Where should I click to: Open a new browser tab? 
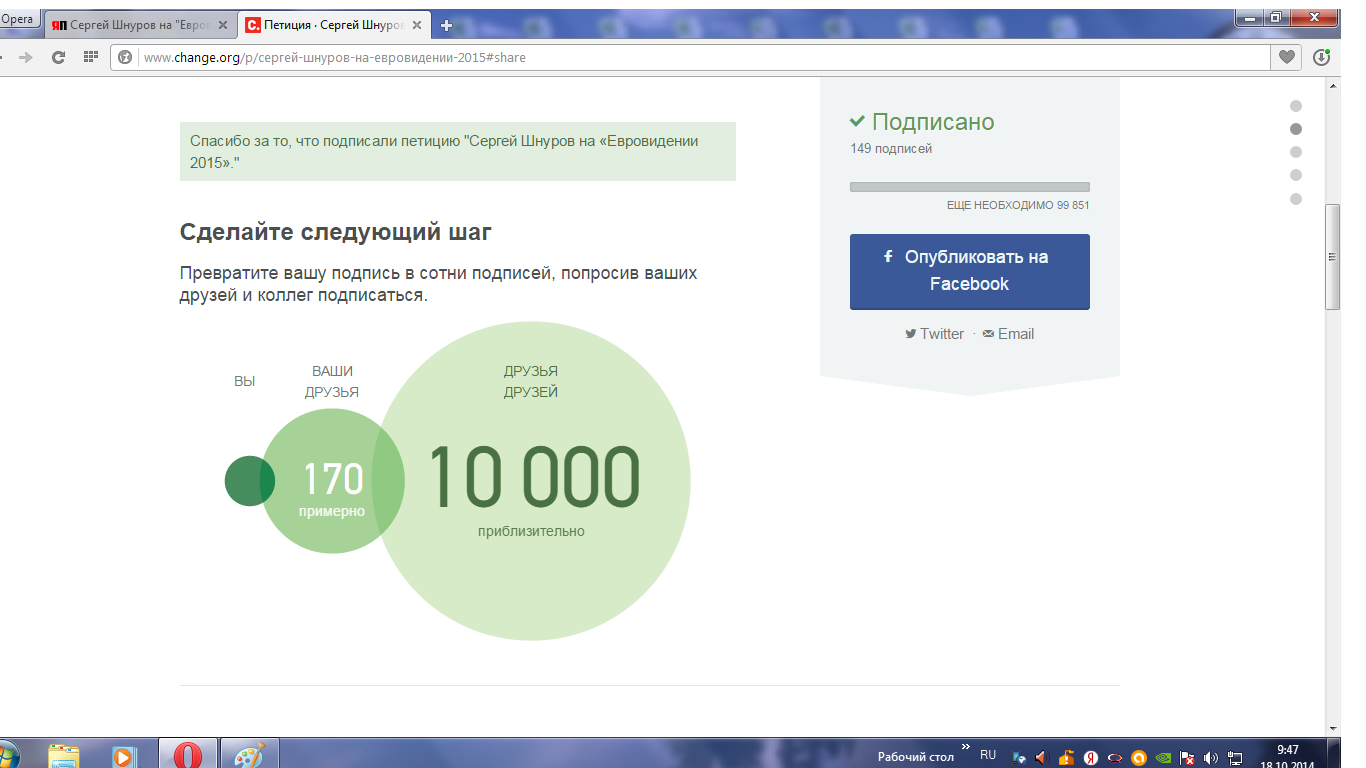[446, 26]
